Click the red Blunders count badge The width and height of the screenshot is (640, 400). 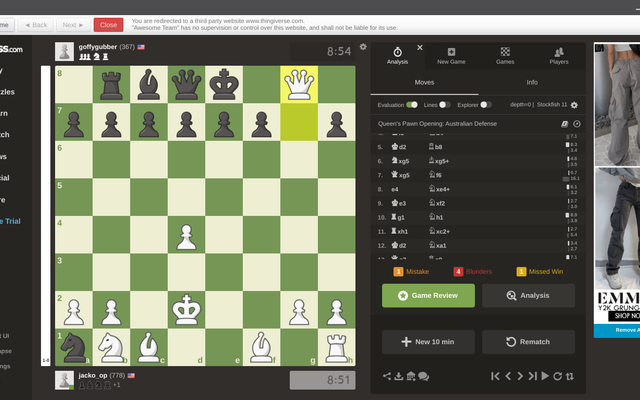point(458,271)
